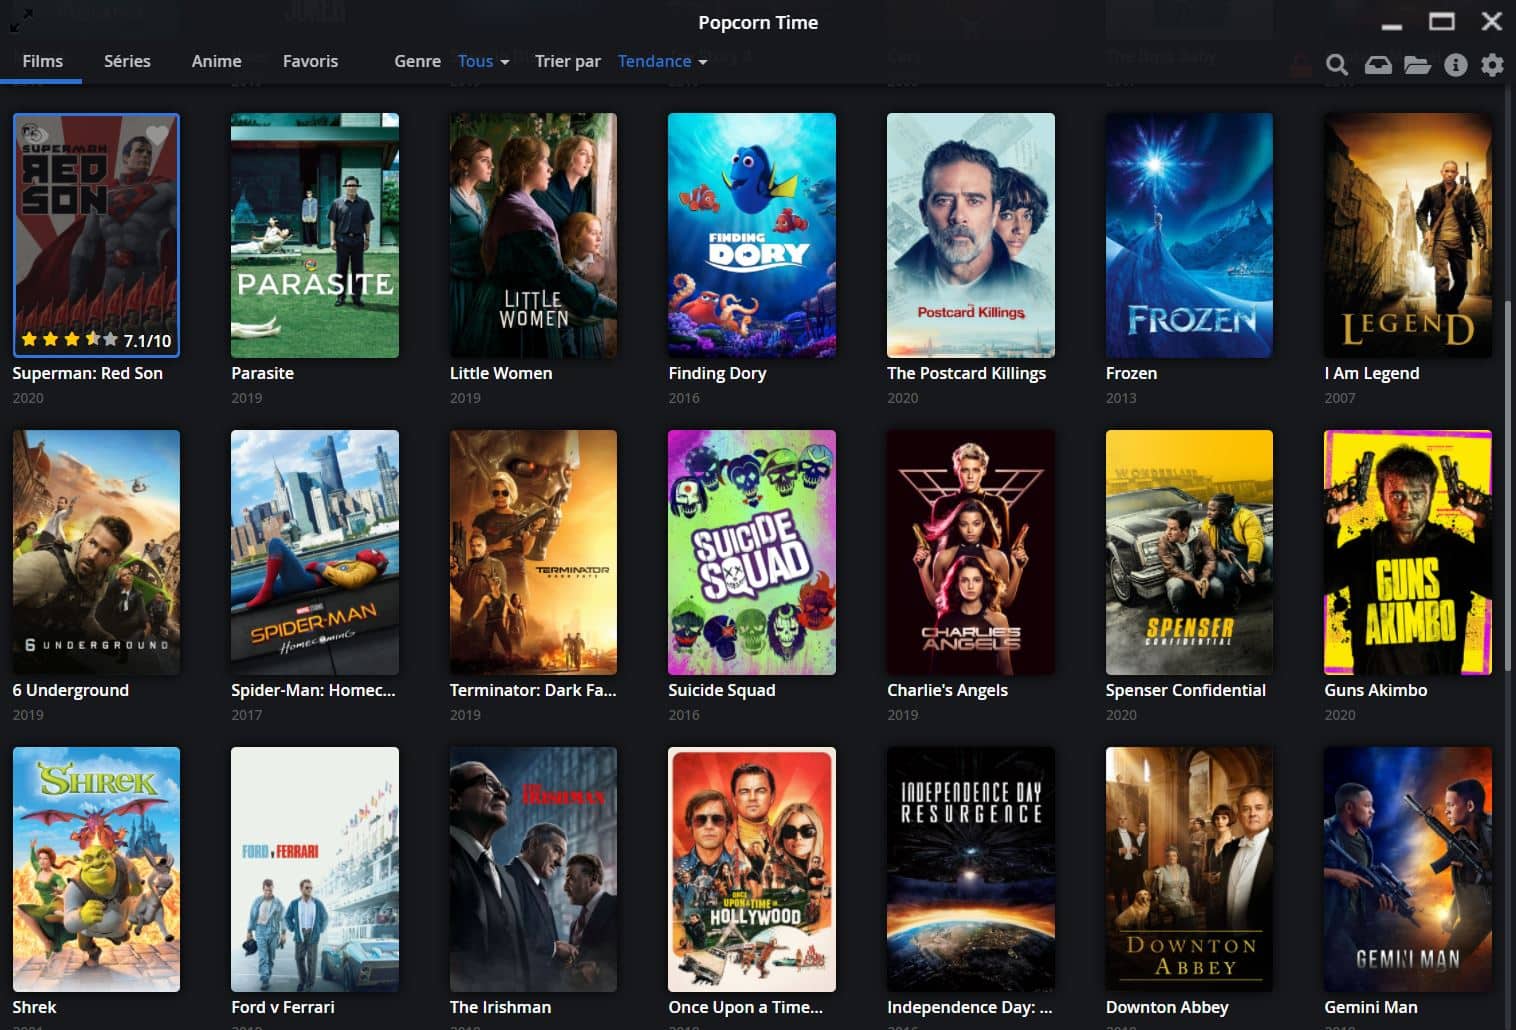Click the 'Guns Akimbo' title text
Image resolution: width=1516 pixels, height=1030 pixels.
pos(1375,690)
